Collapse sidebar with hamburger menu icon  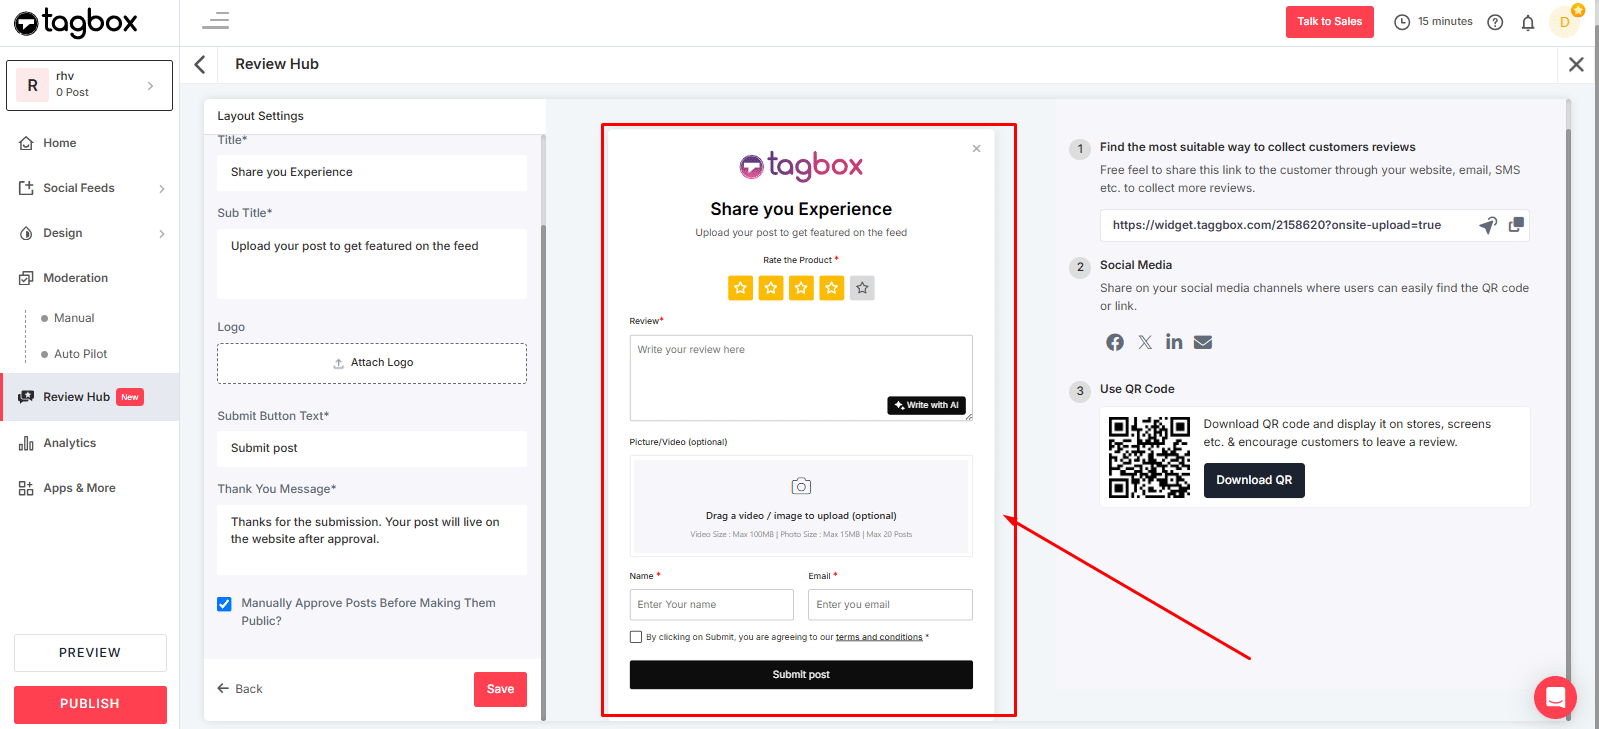[x=216, y=21]
